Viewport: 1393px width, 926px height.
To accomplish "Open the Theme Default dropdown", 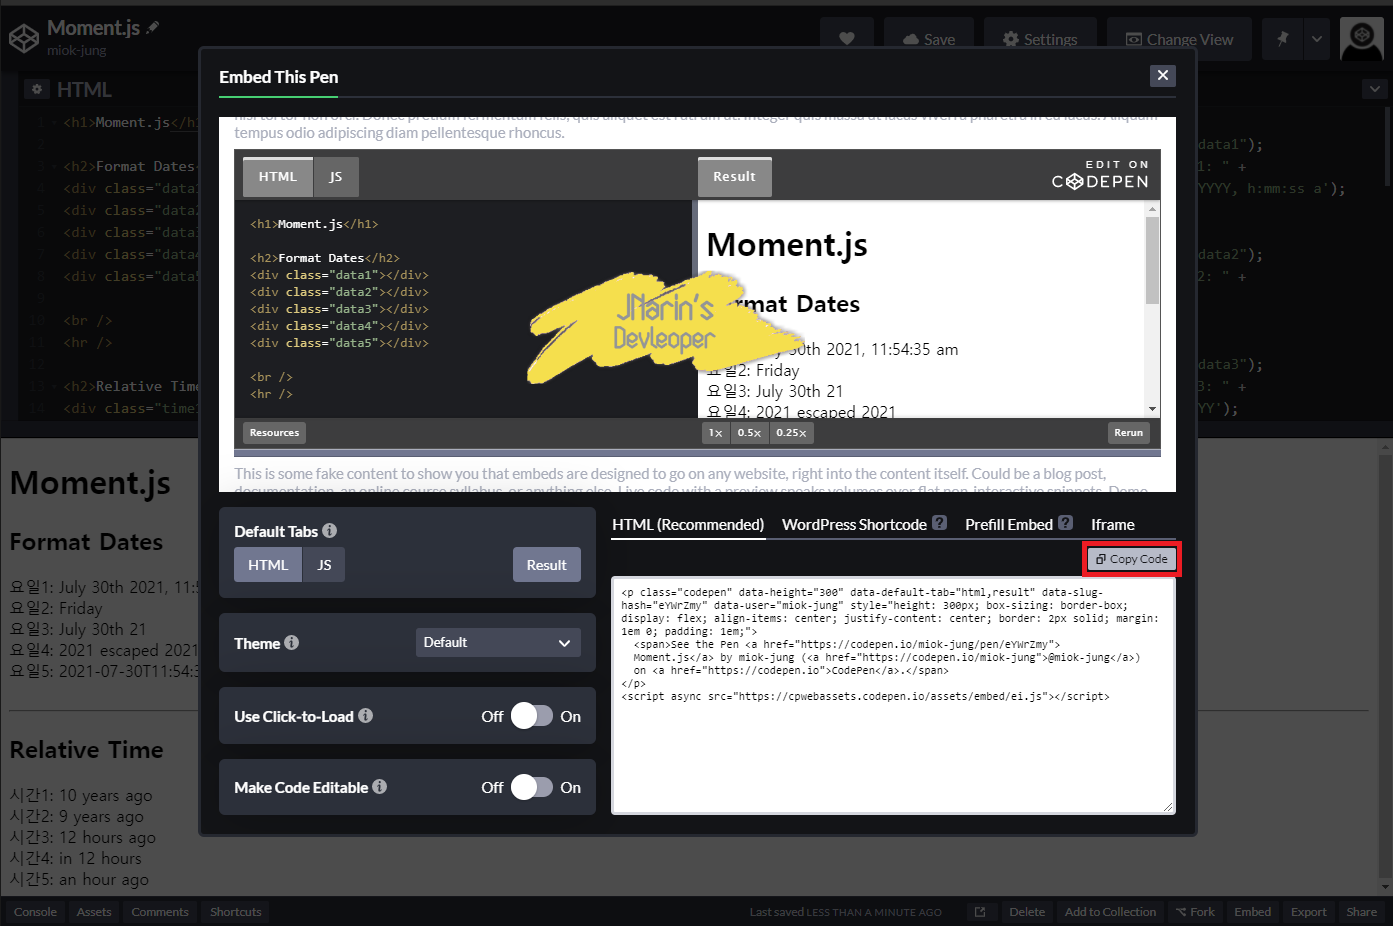I will [x=497, y=643].
